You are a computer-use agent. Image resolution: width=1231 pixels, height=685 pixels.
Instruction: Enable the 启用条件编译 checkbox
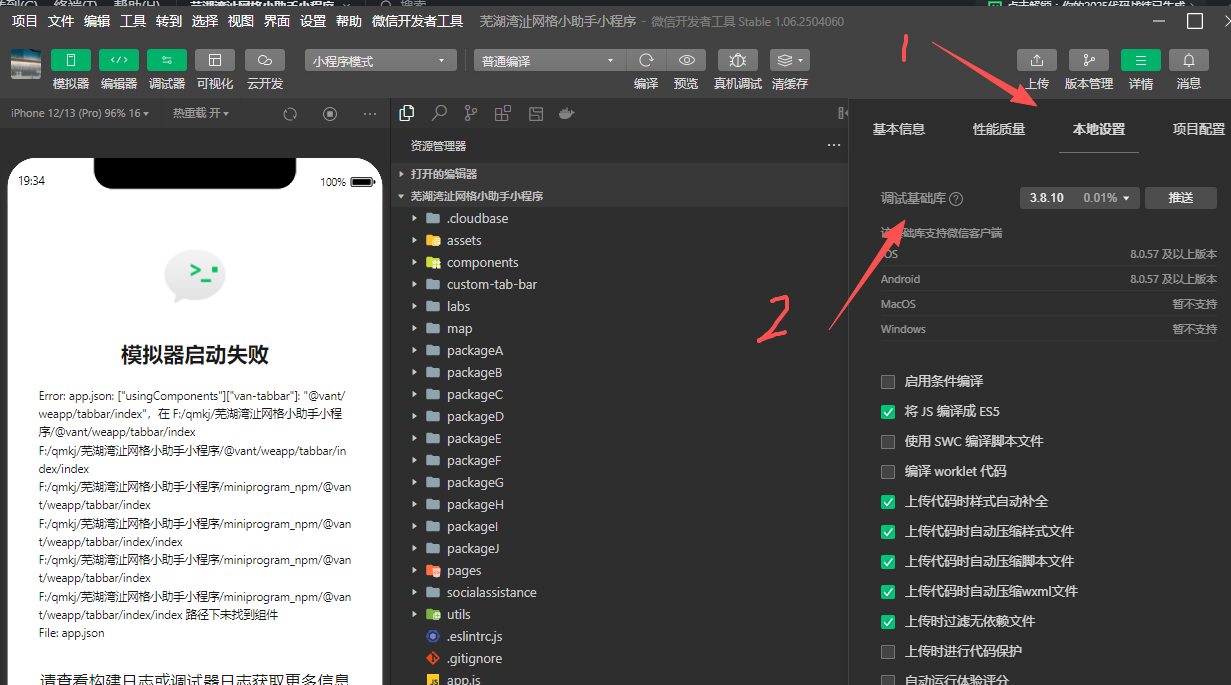[888, 381]
